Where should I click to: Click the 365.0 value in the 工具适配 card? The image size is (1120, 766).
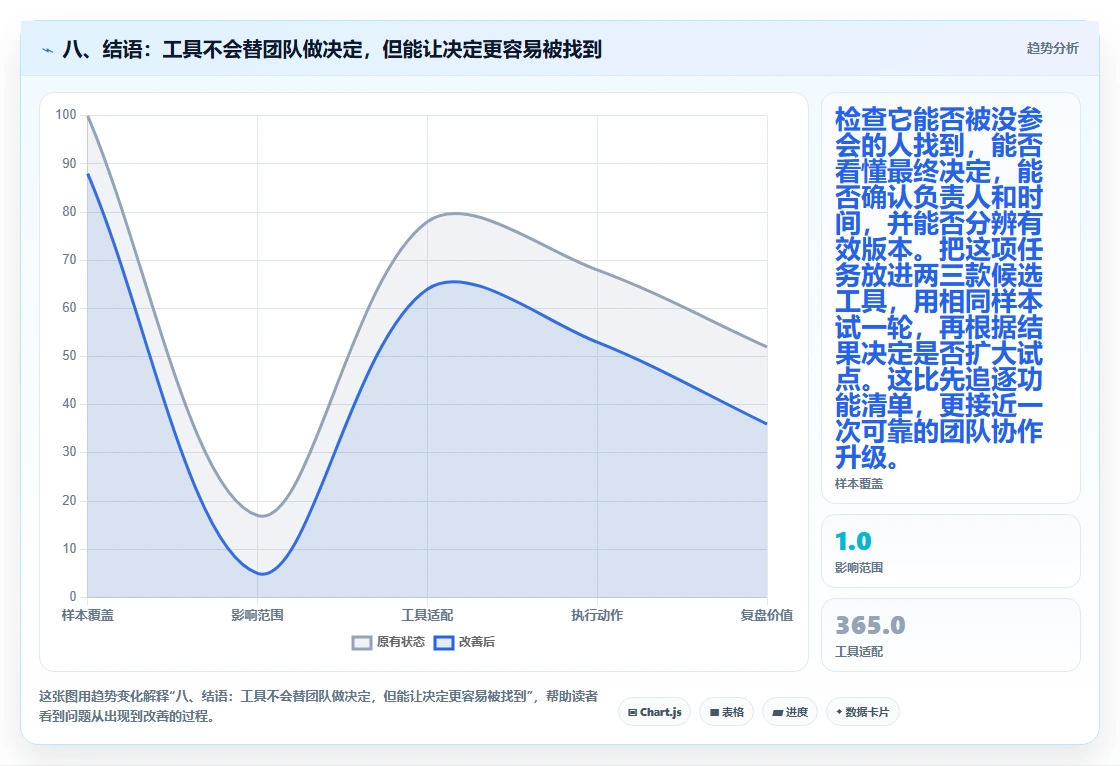click(870, 625)
